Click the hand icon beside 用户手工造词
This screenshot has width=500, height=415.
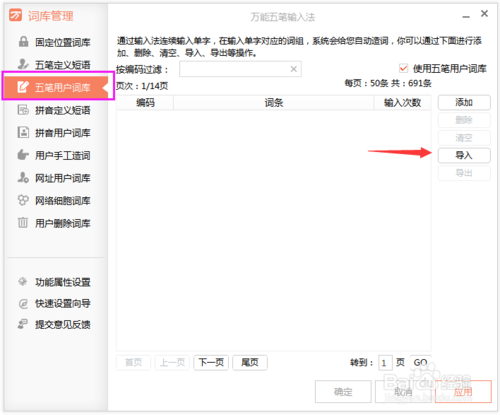(23, 155)
